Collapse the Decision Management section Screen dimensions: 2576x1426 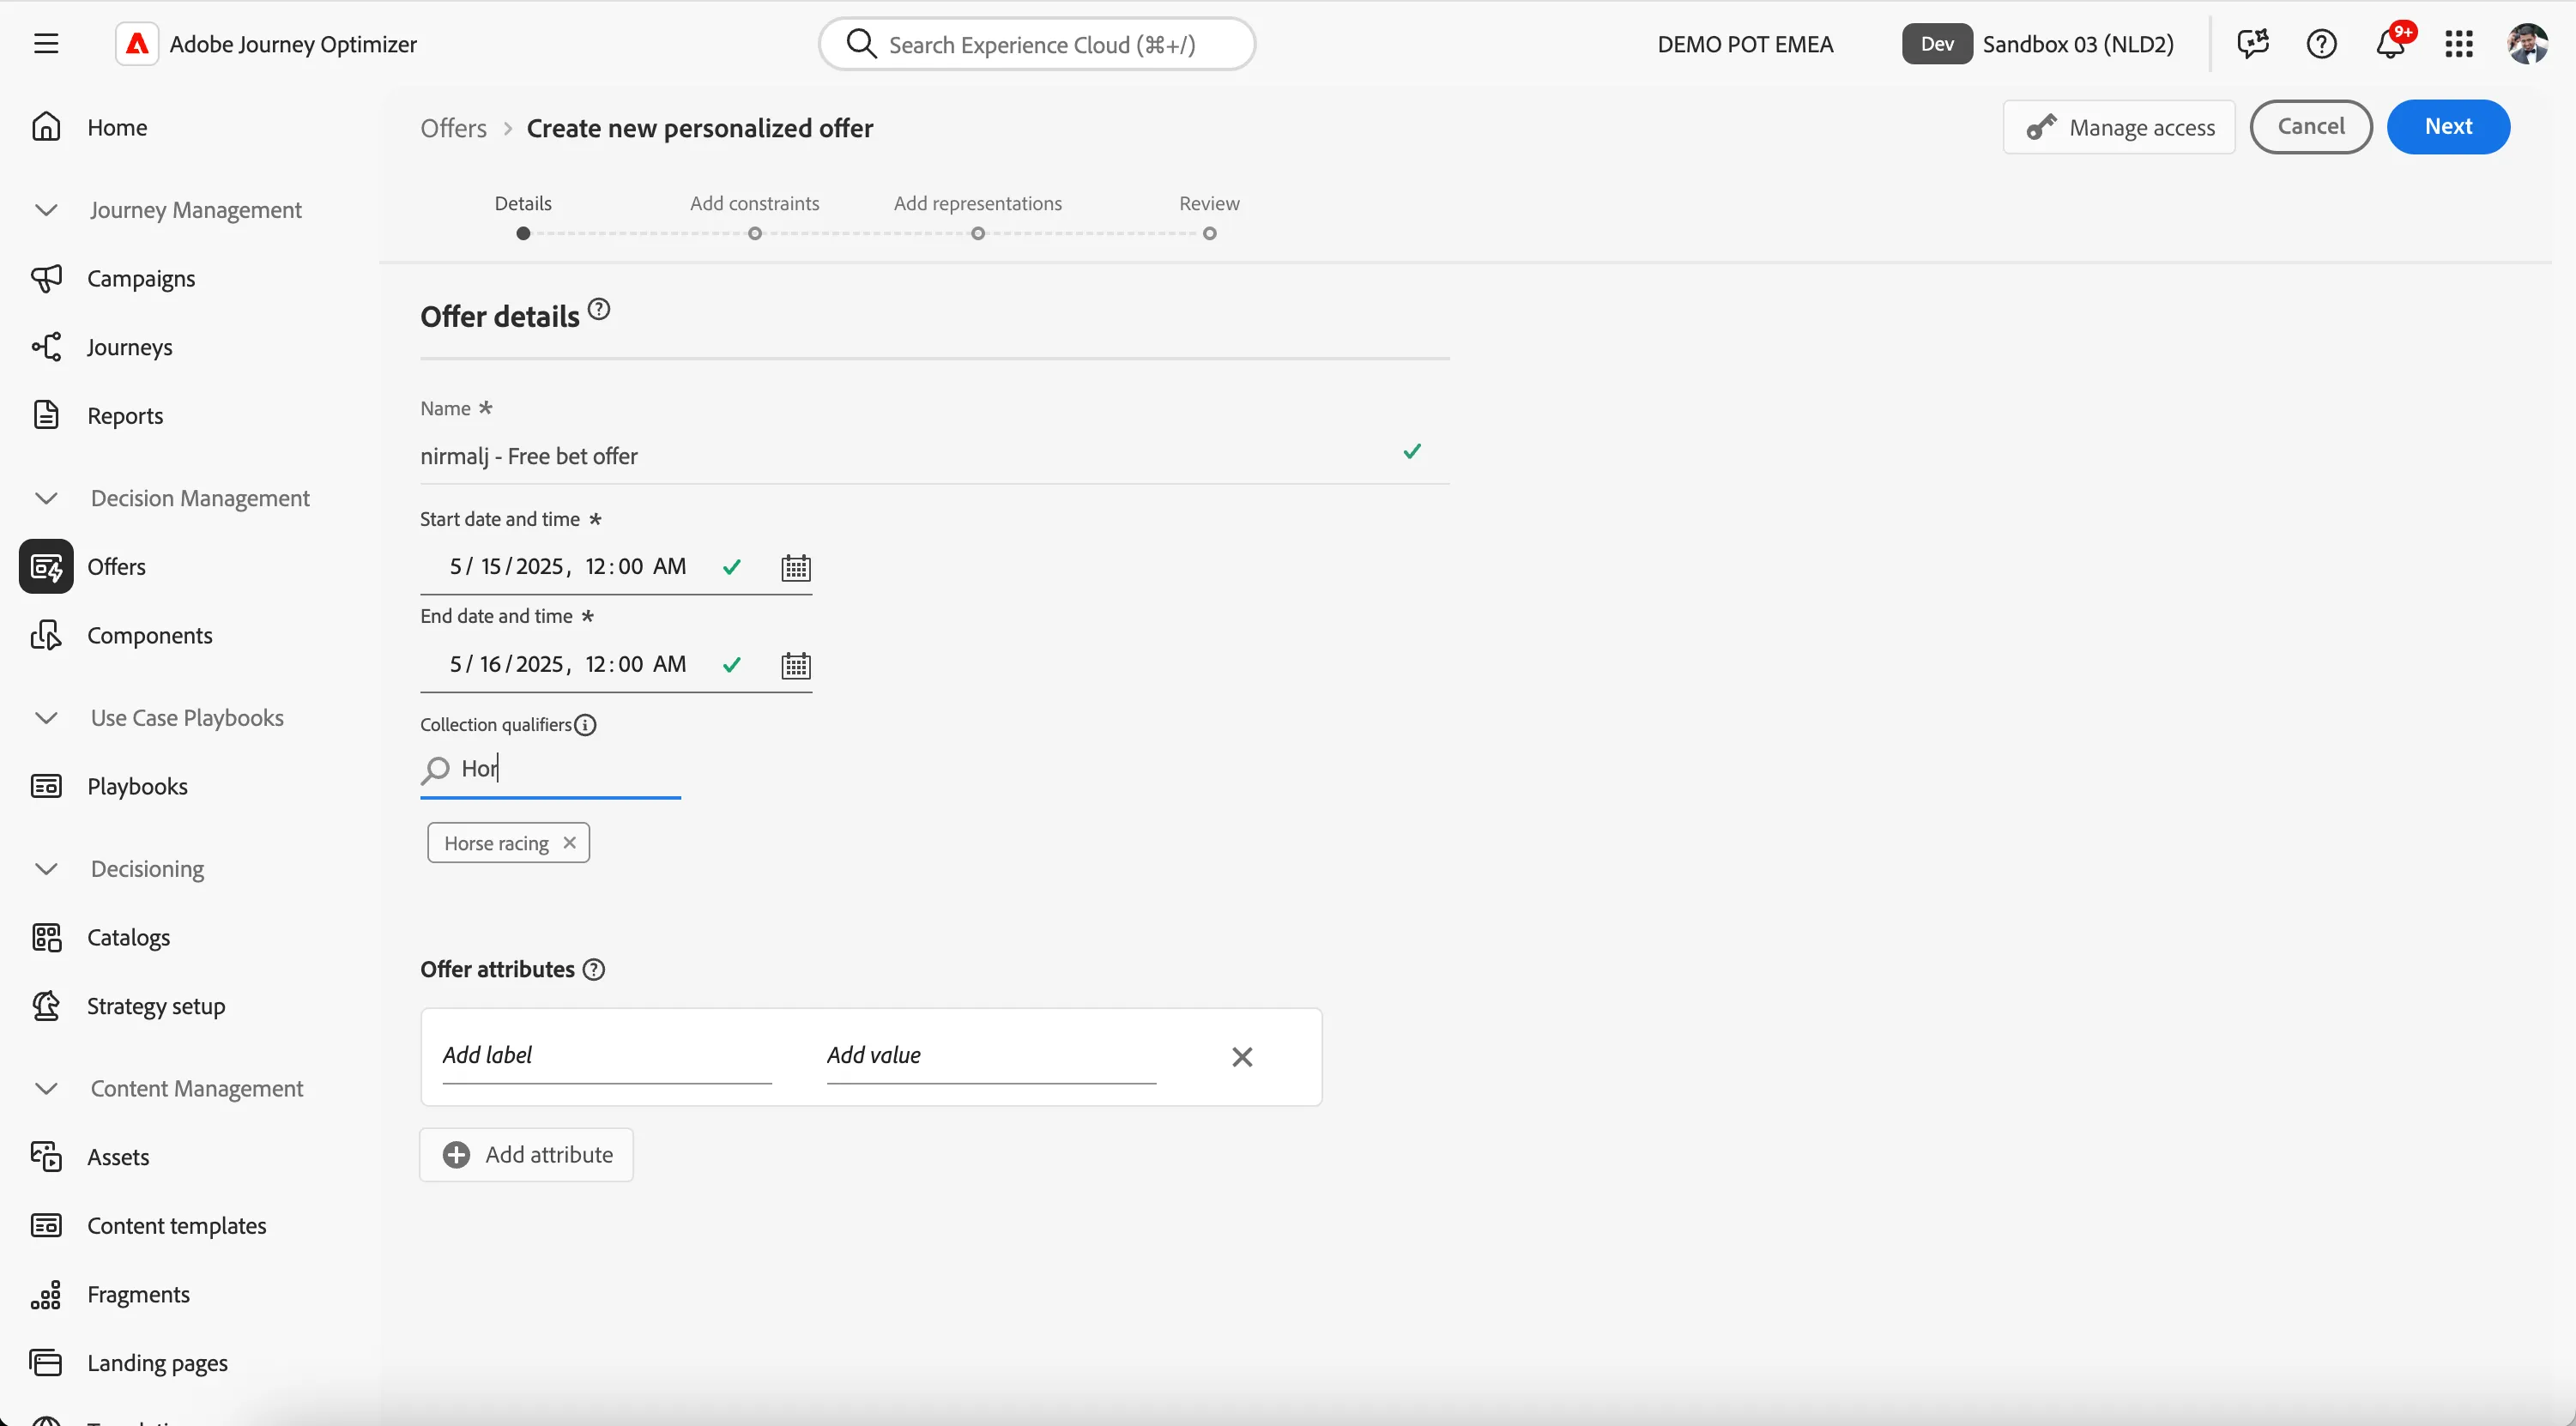pos(46,499)
